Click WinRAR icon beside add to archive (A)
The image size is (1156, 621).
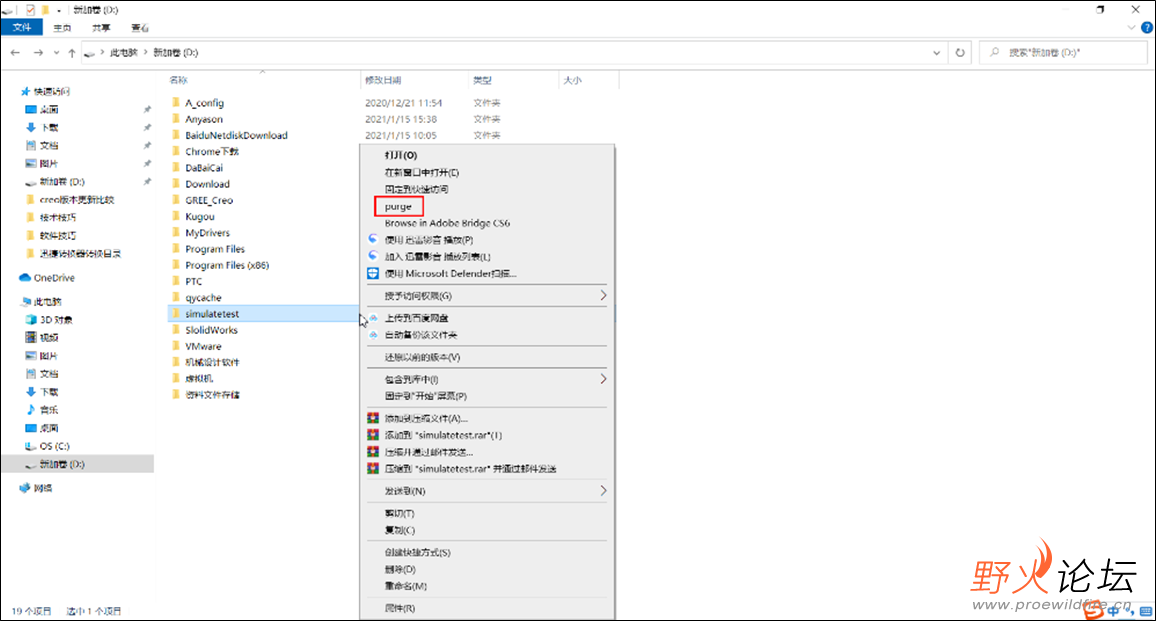point(373,418)
